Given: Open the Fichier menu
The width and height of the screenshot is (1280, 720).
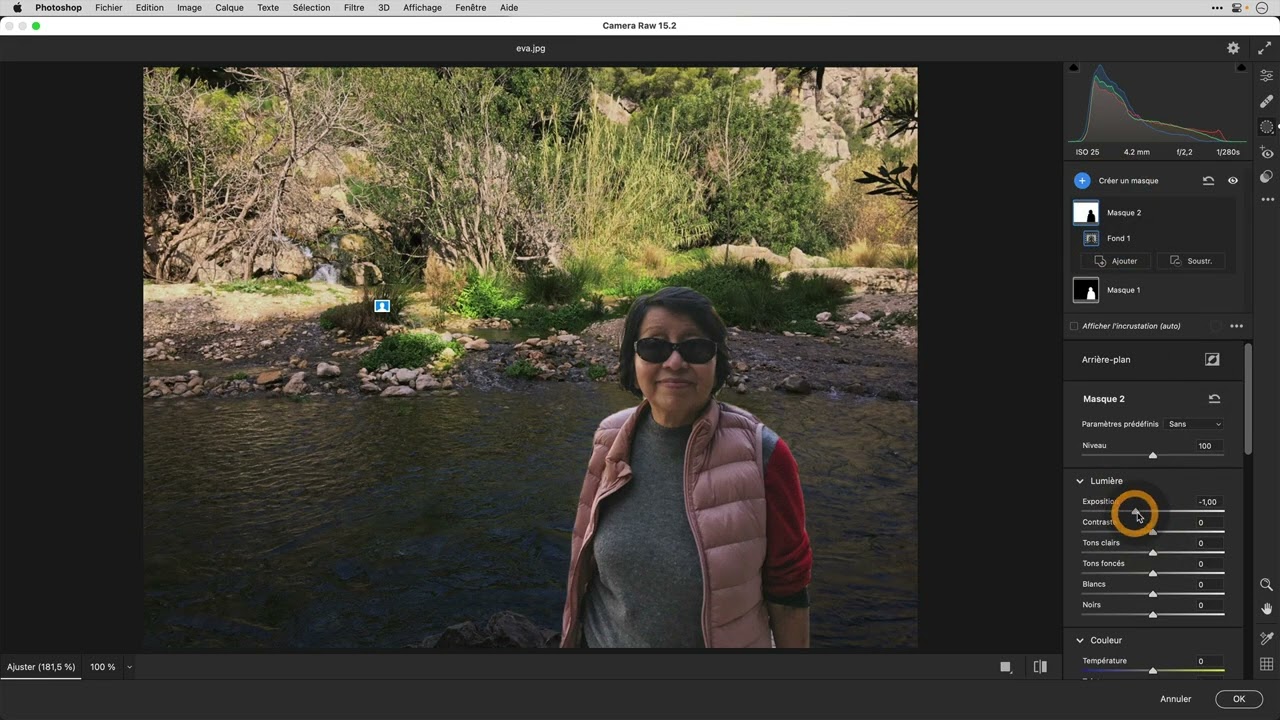Looking at the screenshot, I should coord(109,8).
